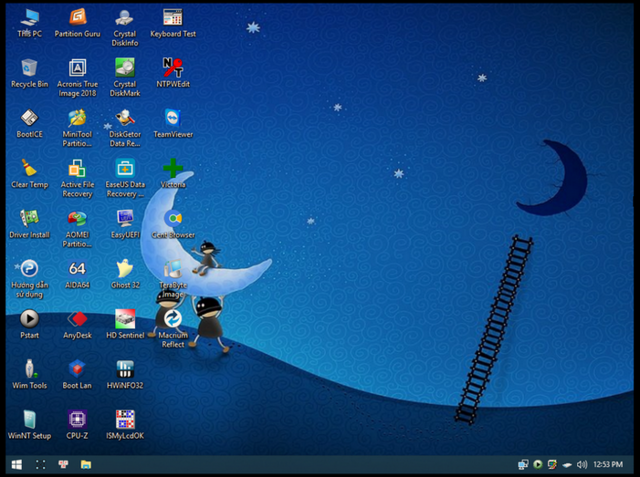640x477 pixels.
Task: Launch Keyboard Test utility
Action: point(173,24)
